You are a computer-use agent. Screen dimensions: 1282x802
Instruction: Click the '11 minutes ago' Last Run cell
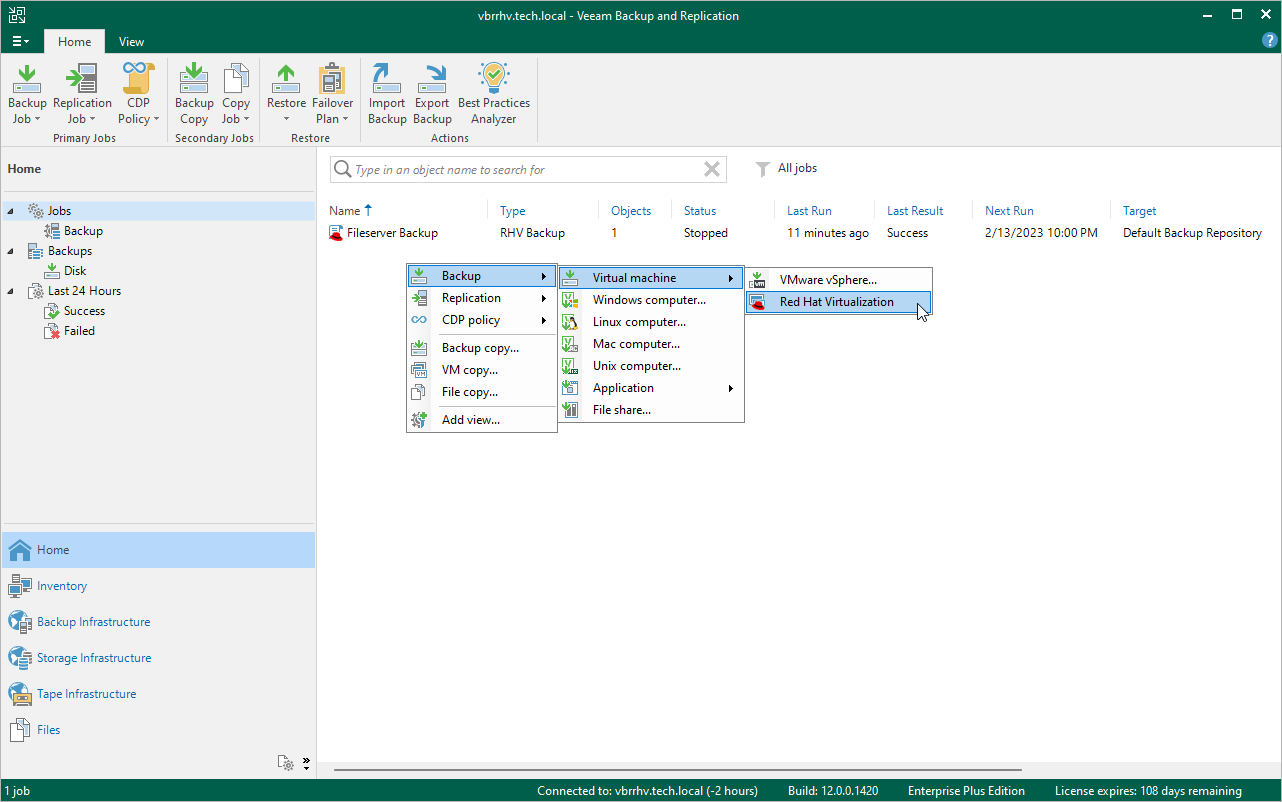[x=827, y=233]
